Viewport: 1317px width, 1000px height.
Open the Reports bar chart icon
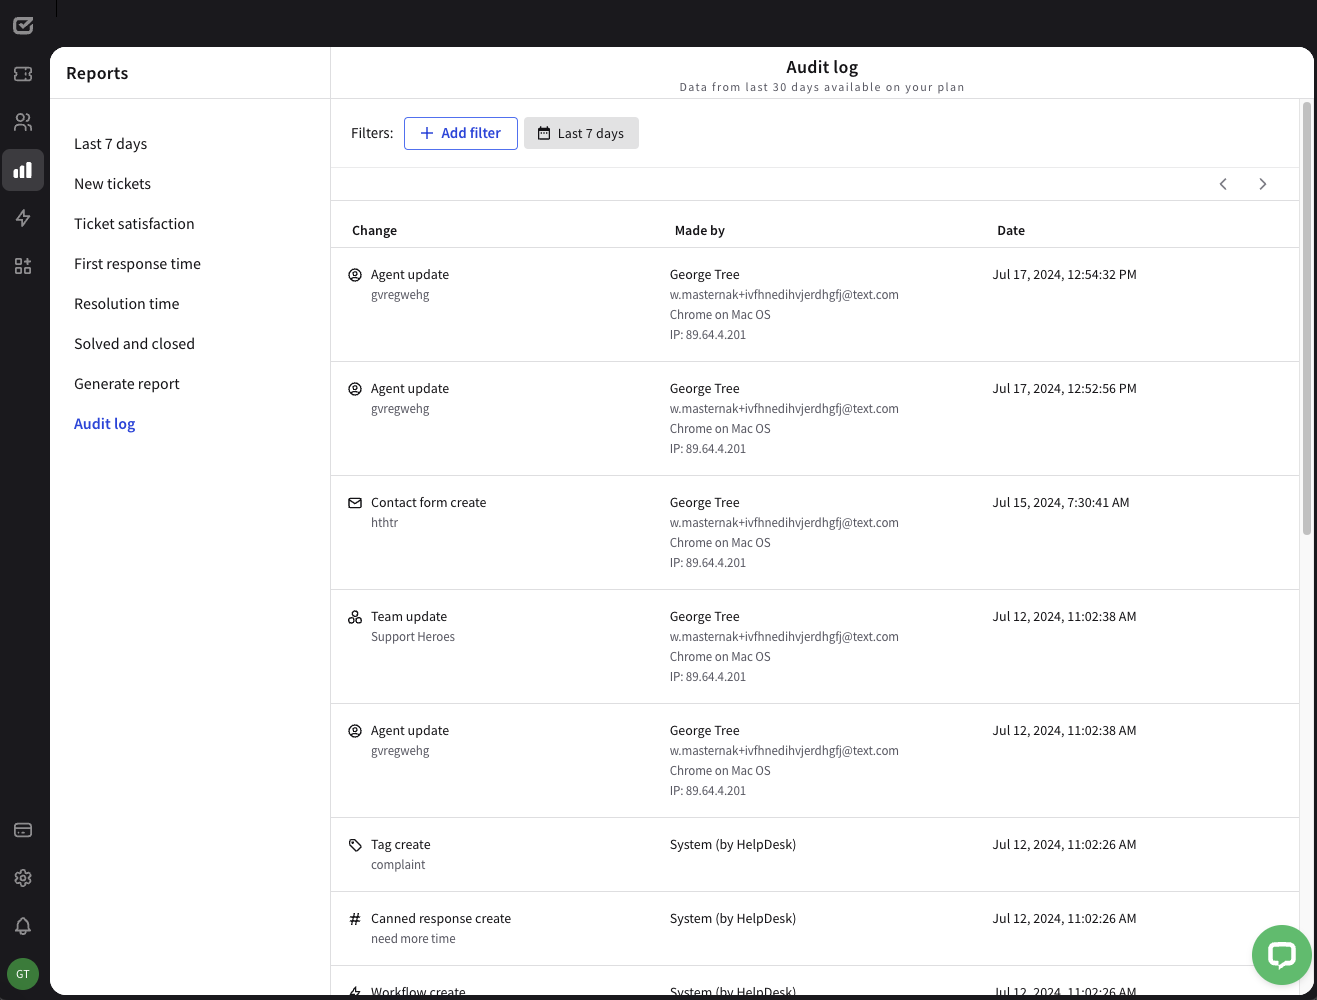pos(23,170)
